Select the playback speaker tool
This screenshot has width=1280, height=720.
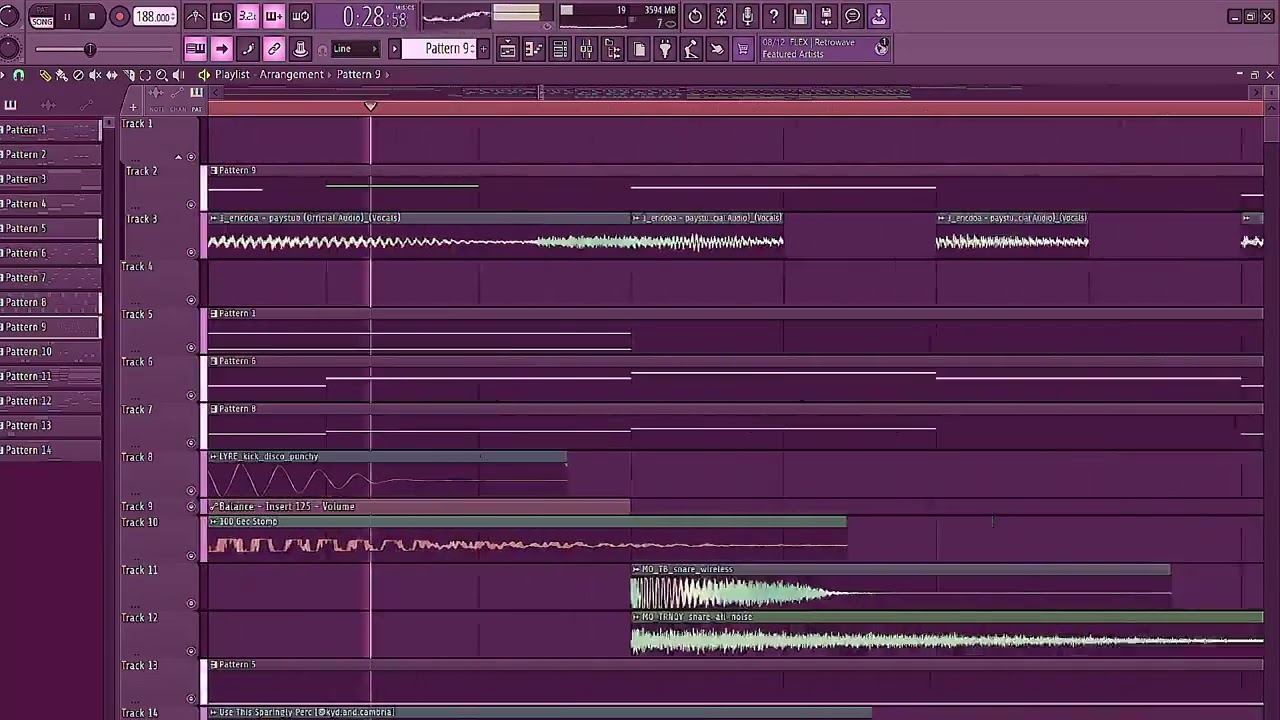click(x=179, y=75)
